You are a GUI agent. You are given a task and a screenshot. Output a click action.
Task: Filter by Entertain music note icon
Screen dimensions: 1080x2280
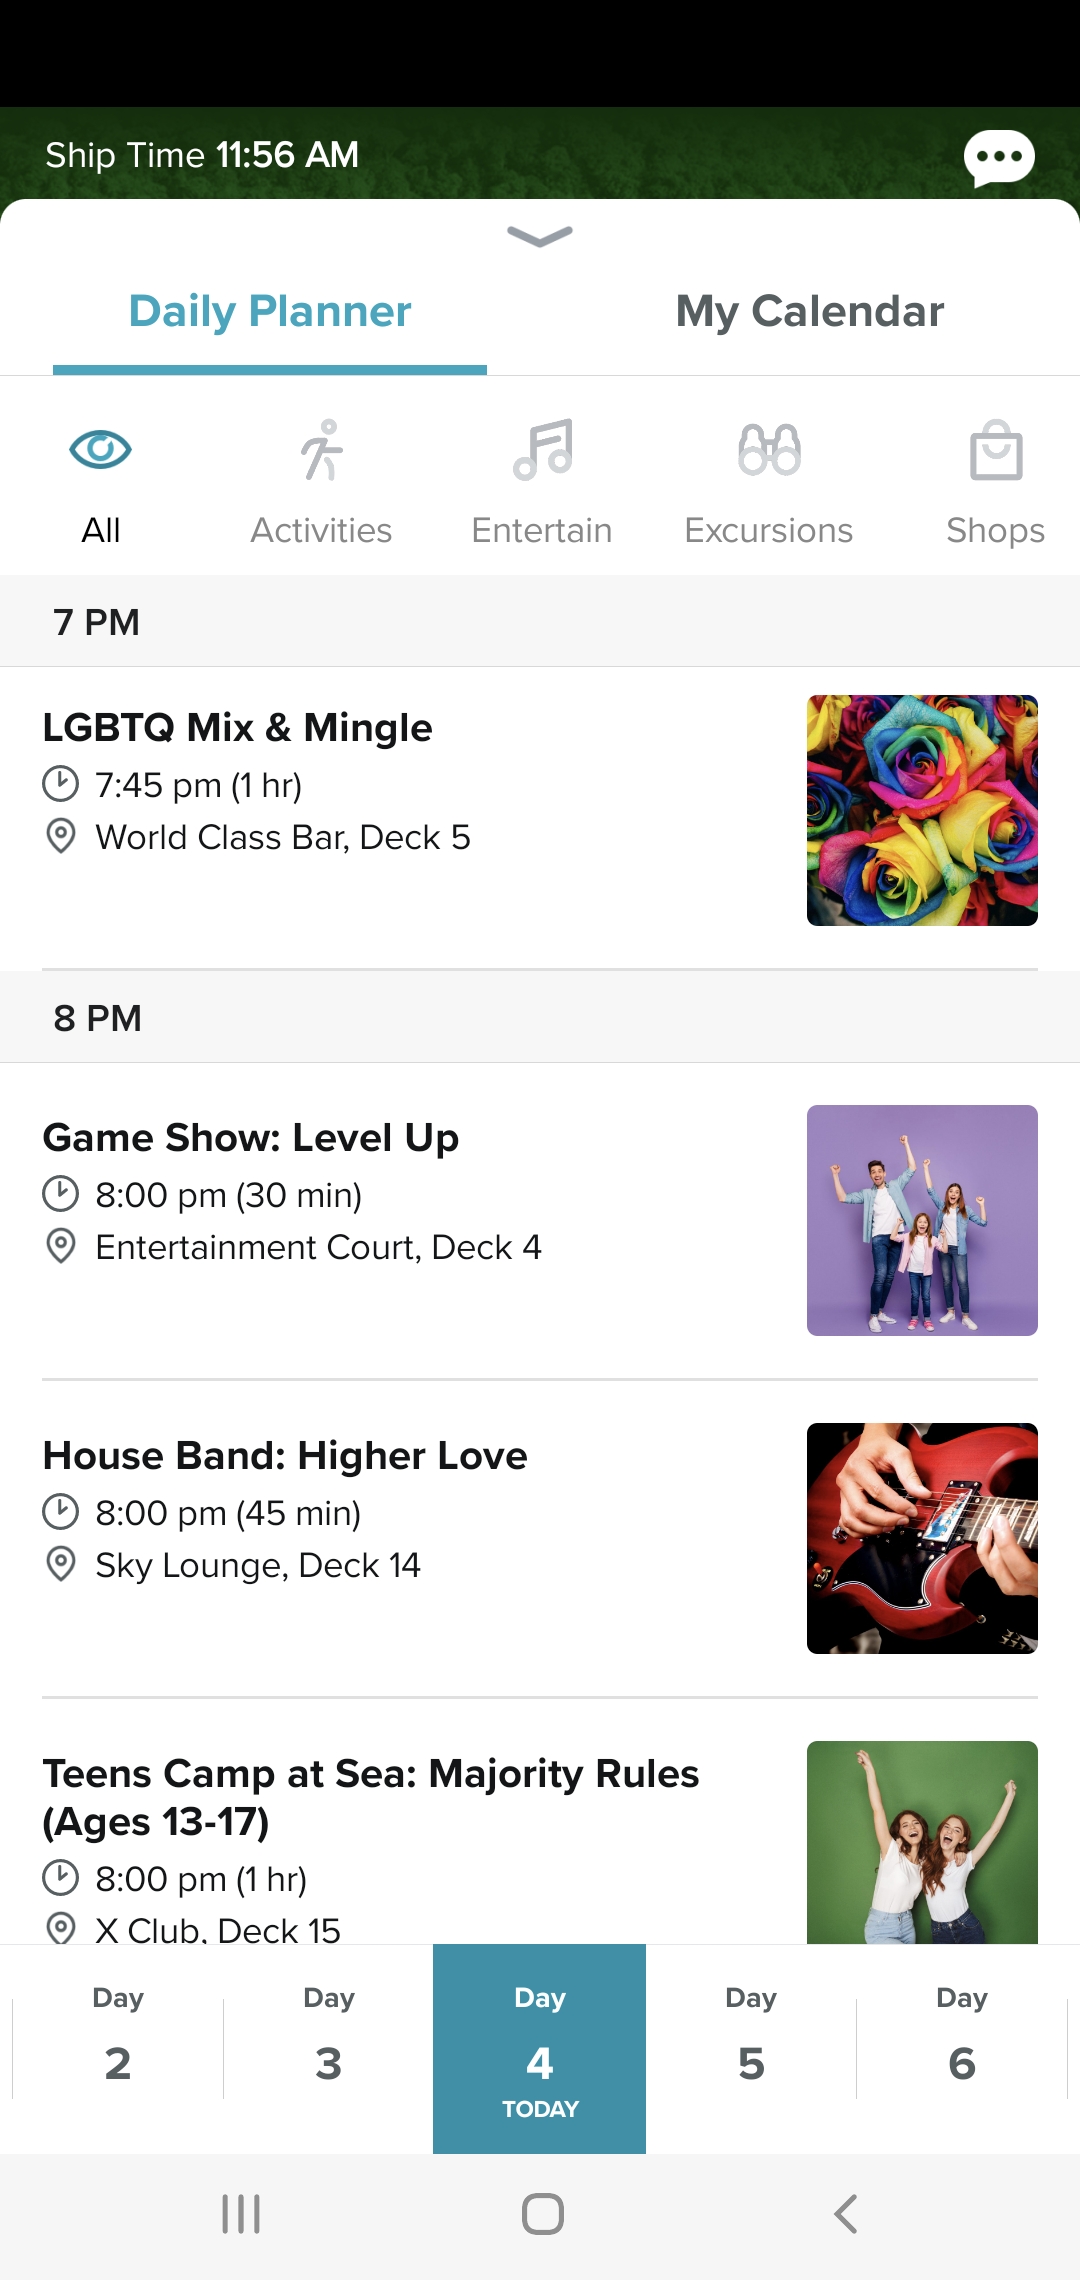pyautogui.click(x=542, y=451)
